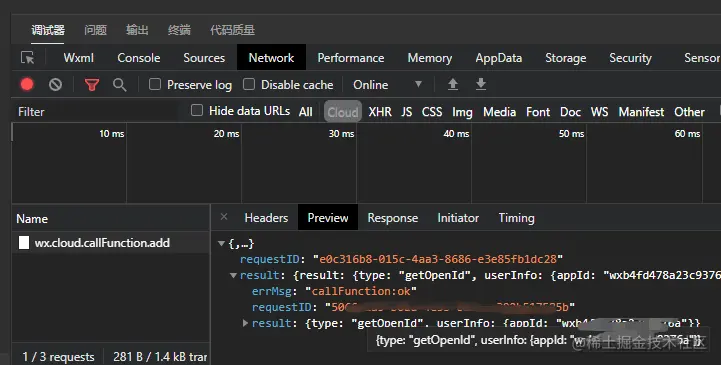This screenshot has width=721, height=365.
Task: Click the element inspector selection icon
Action: (28, 57)
